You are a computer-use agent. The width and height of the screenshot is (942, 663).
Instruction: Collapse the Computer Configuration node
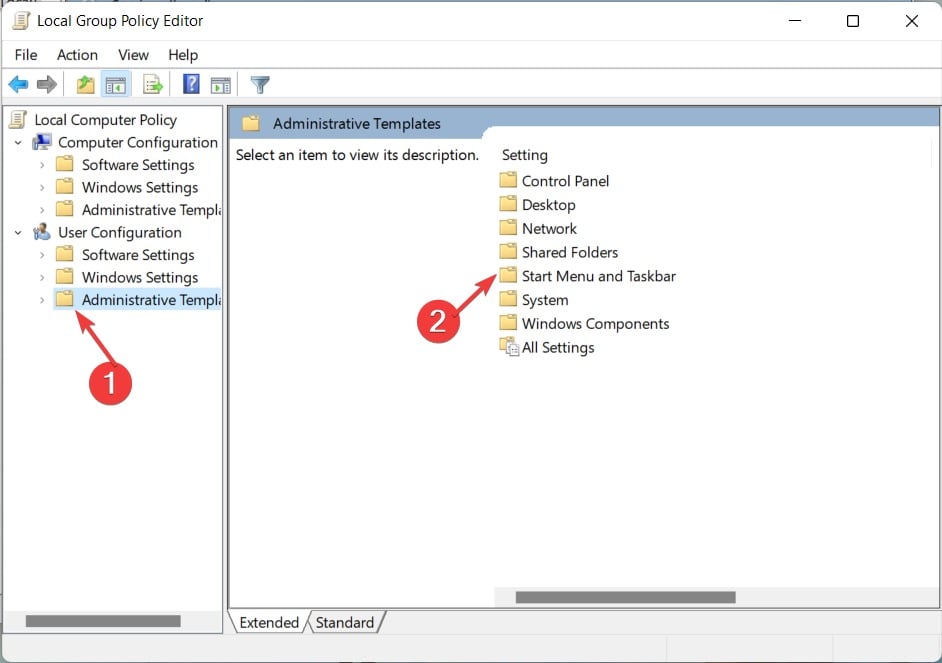point(19,143)
